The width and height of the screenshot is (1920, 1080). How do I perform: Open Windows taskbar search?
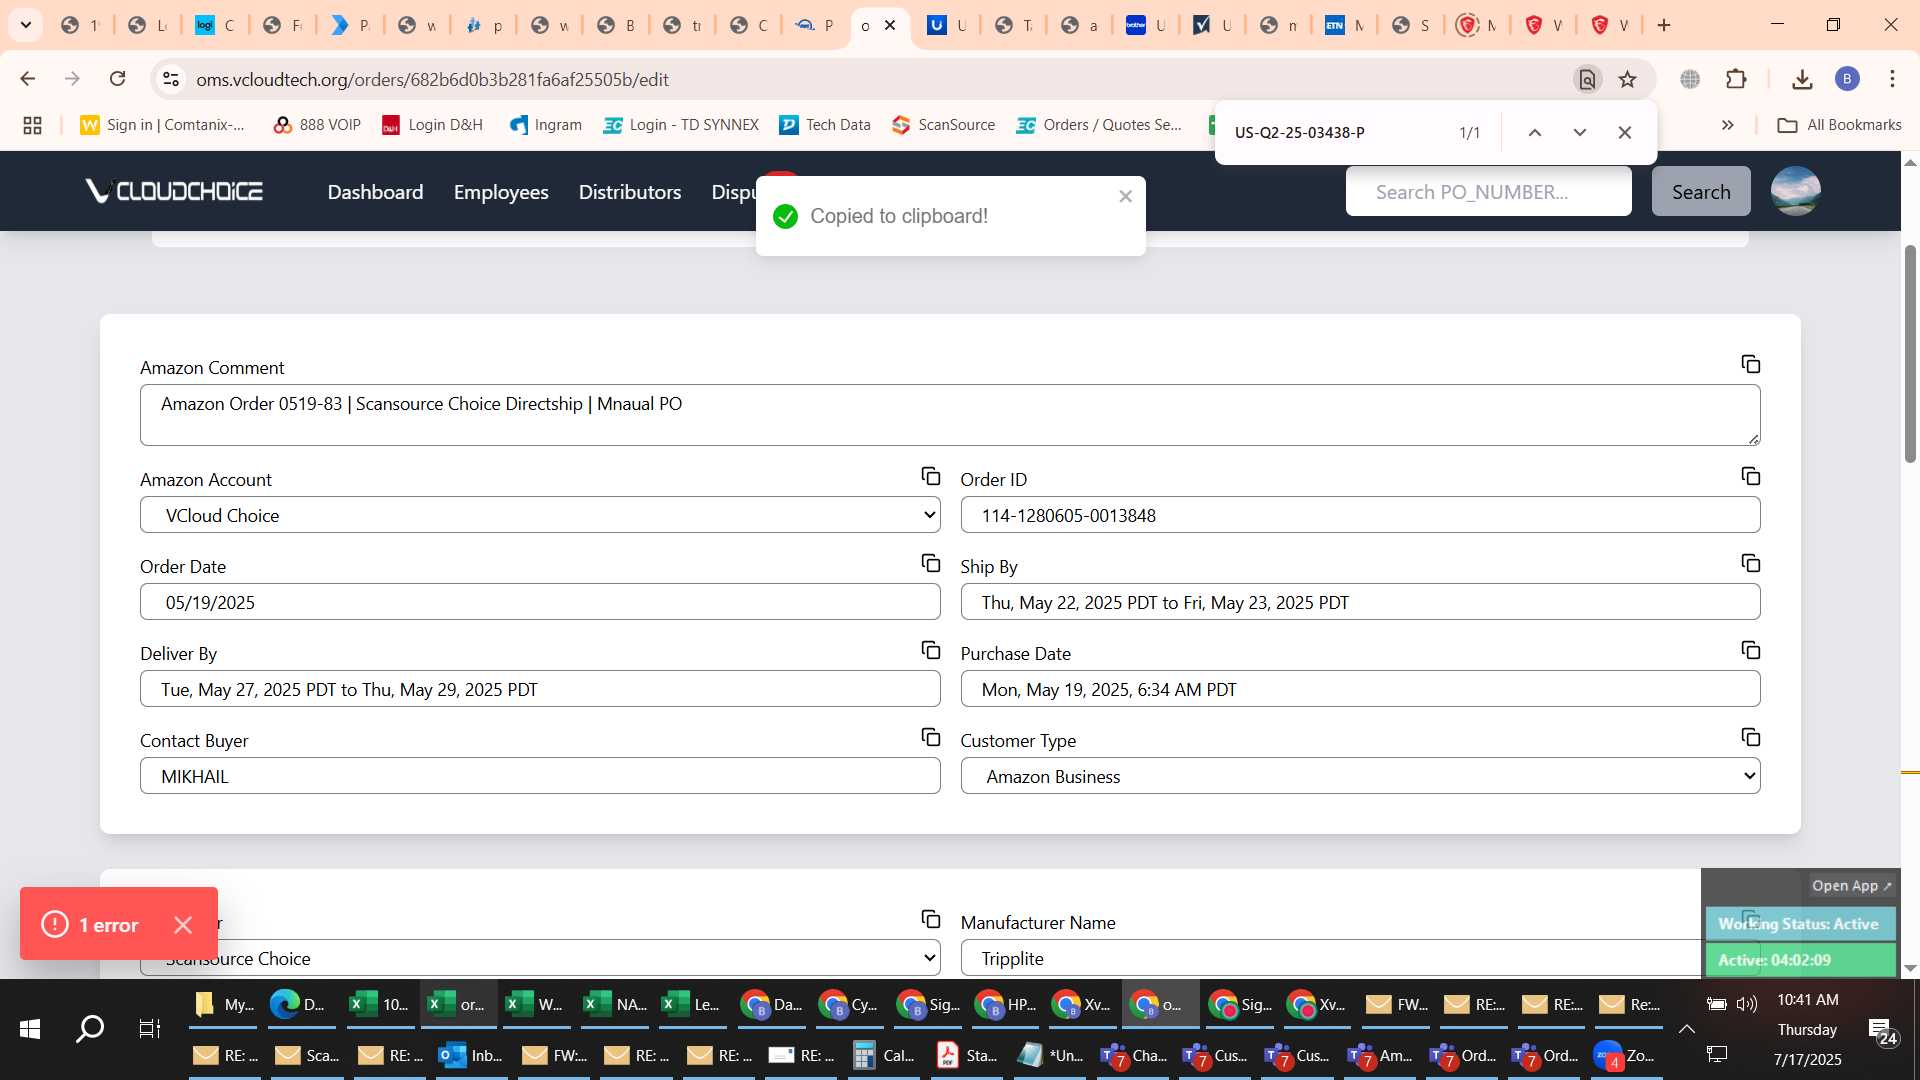tap(90, 1028)
